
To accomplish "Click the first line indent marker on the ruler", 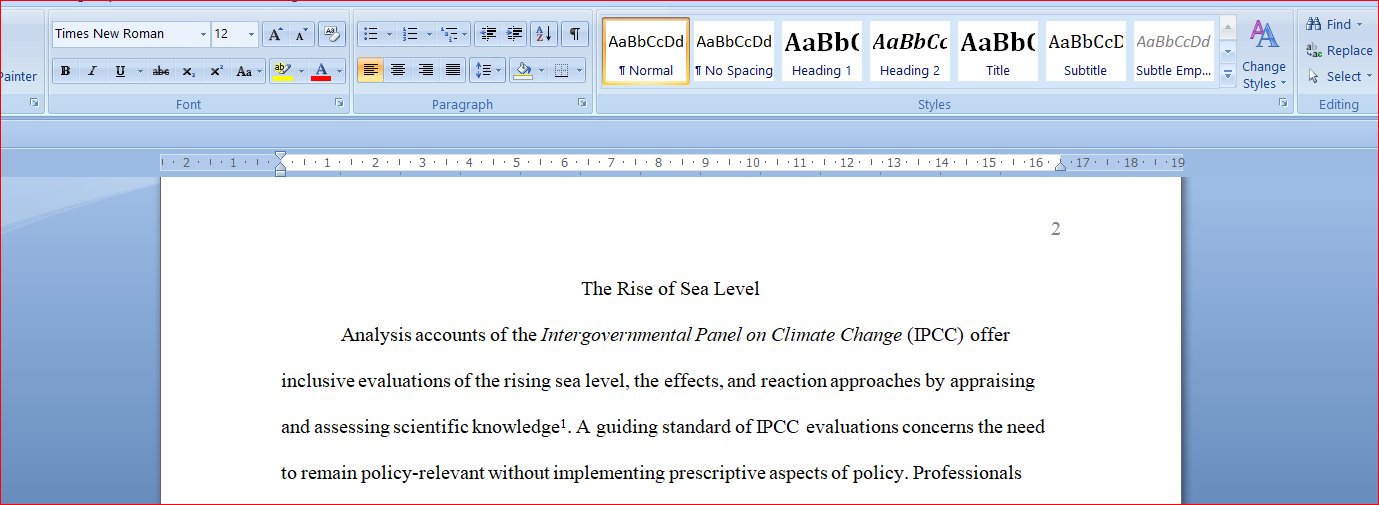I will (x=281, y=156).
